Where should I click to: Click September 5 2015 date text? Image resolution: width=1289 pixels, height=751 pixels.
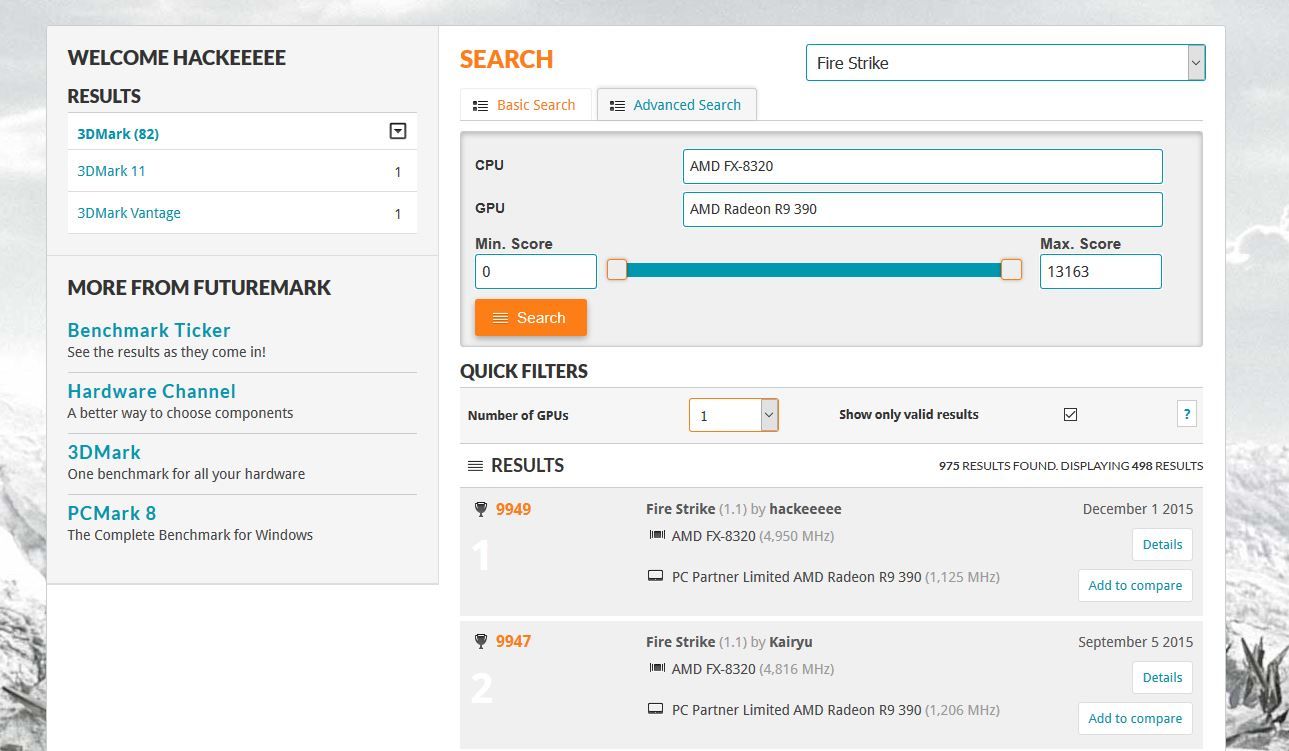coord(1136,642)
